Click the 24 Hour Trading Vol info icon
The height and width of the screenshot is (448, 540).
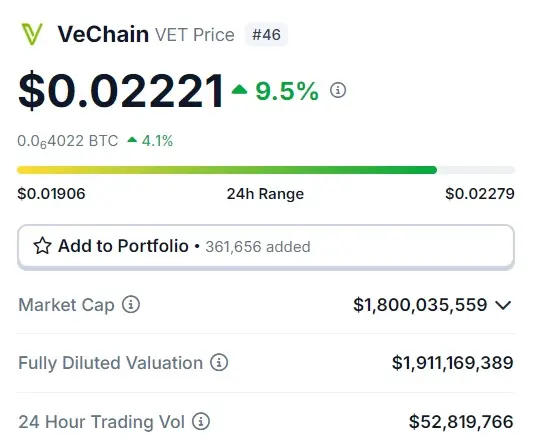pyautogui.click(x=201, y=421)
